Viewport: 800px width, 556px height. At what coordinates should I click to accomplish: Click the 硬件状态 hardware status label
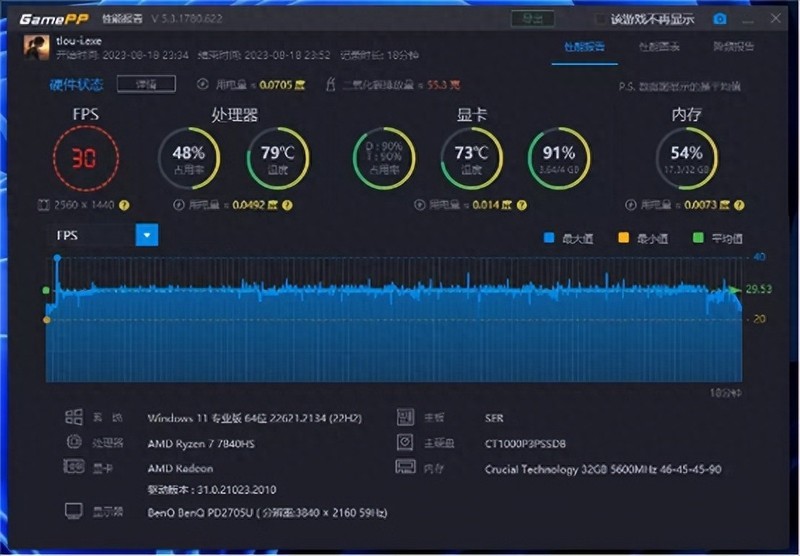(x=77, y=84)
